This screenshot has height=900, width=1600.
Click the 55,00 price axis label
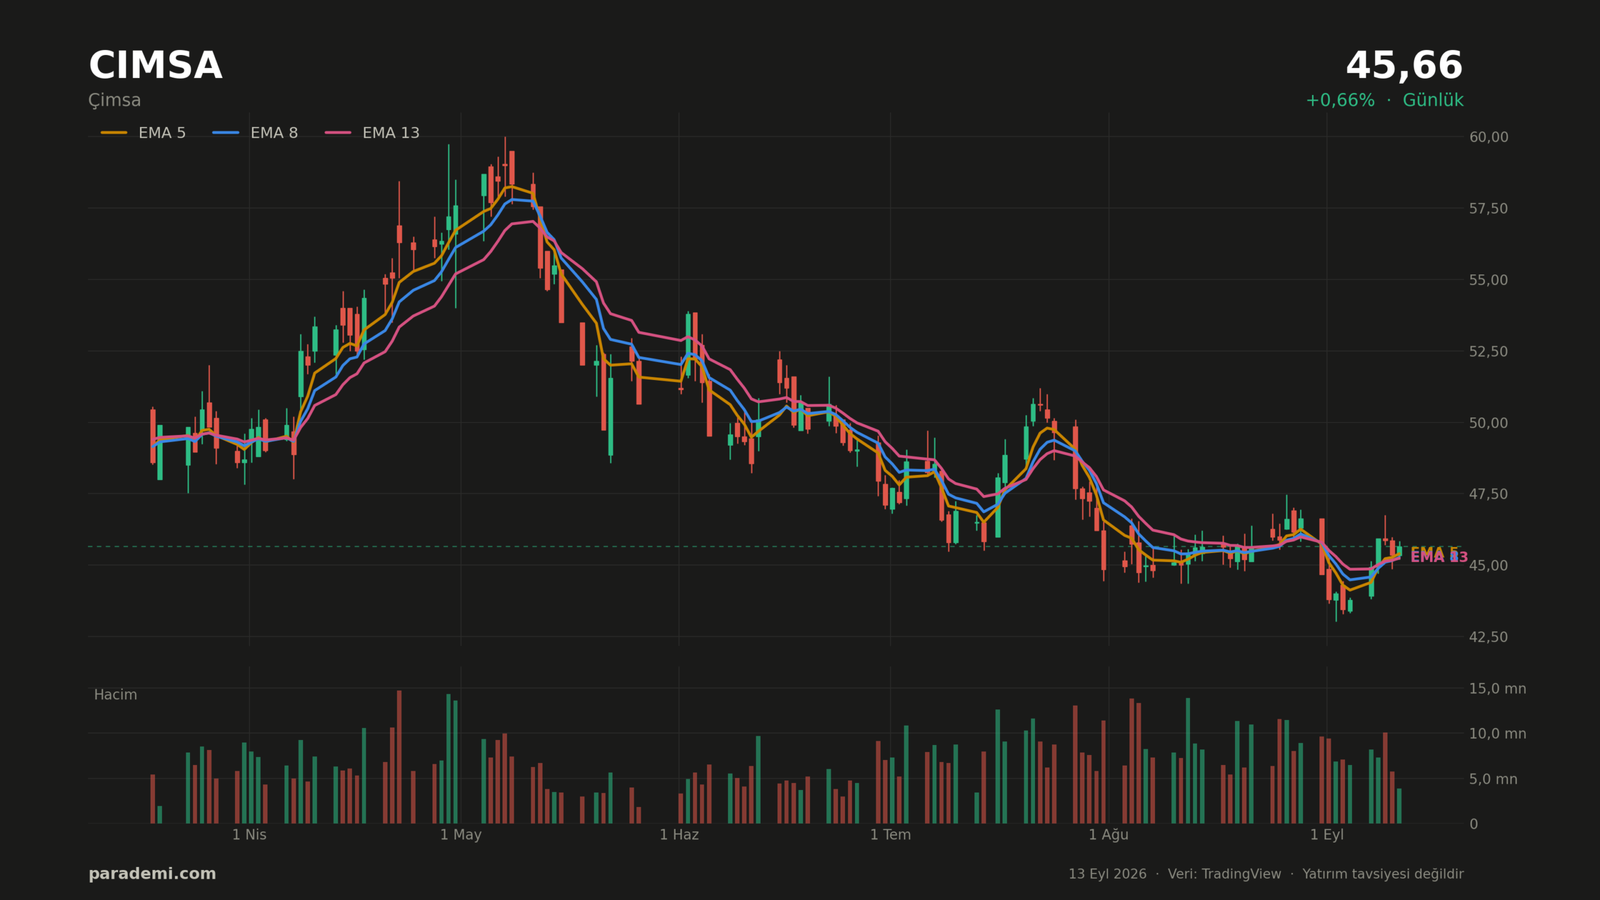[1489, 280]
